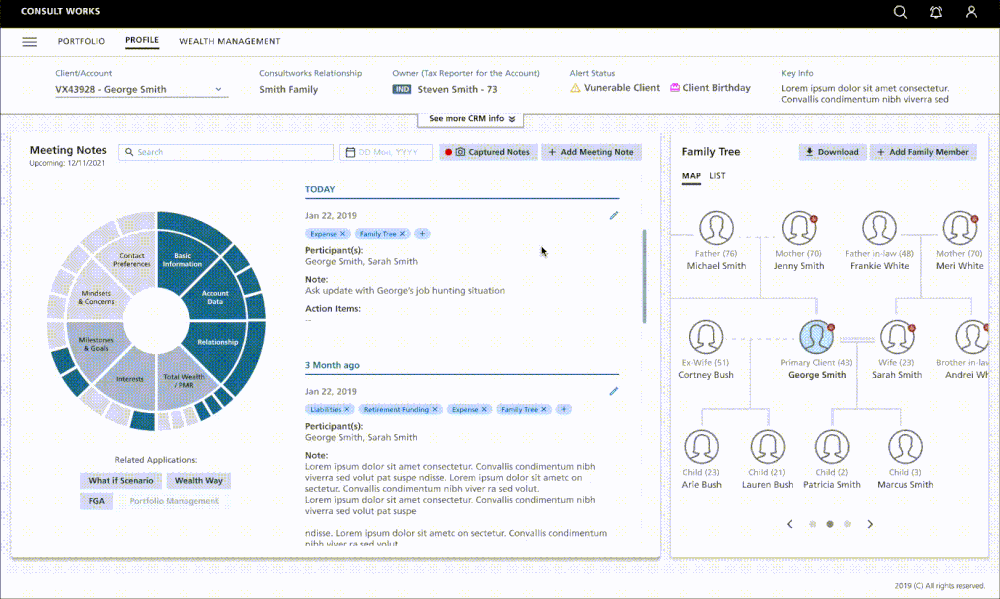The width and height of the screenshot is (1000, 599).
Task: Click meeting notes vertical scrollbar
Action: (x=644, y=276)
